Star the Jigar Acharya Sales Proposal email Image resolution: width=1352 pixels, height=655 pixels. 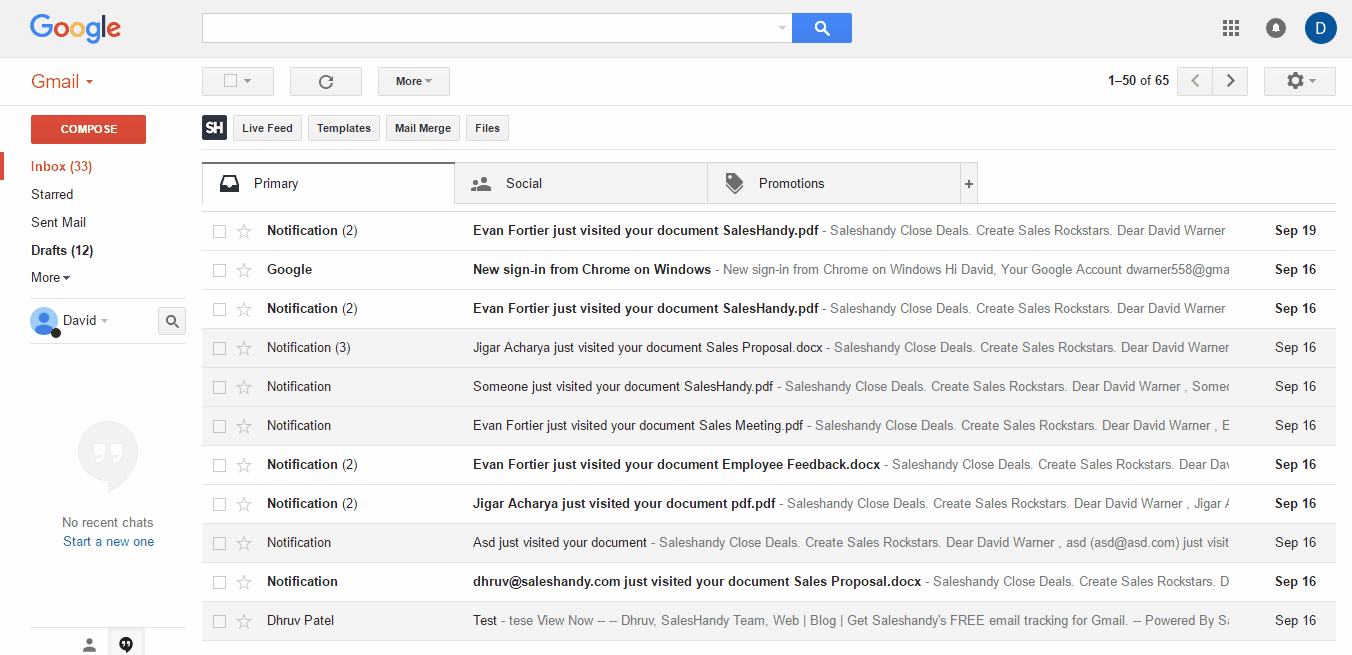[244, 348]
